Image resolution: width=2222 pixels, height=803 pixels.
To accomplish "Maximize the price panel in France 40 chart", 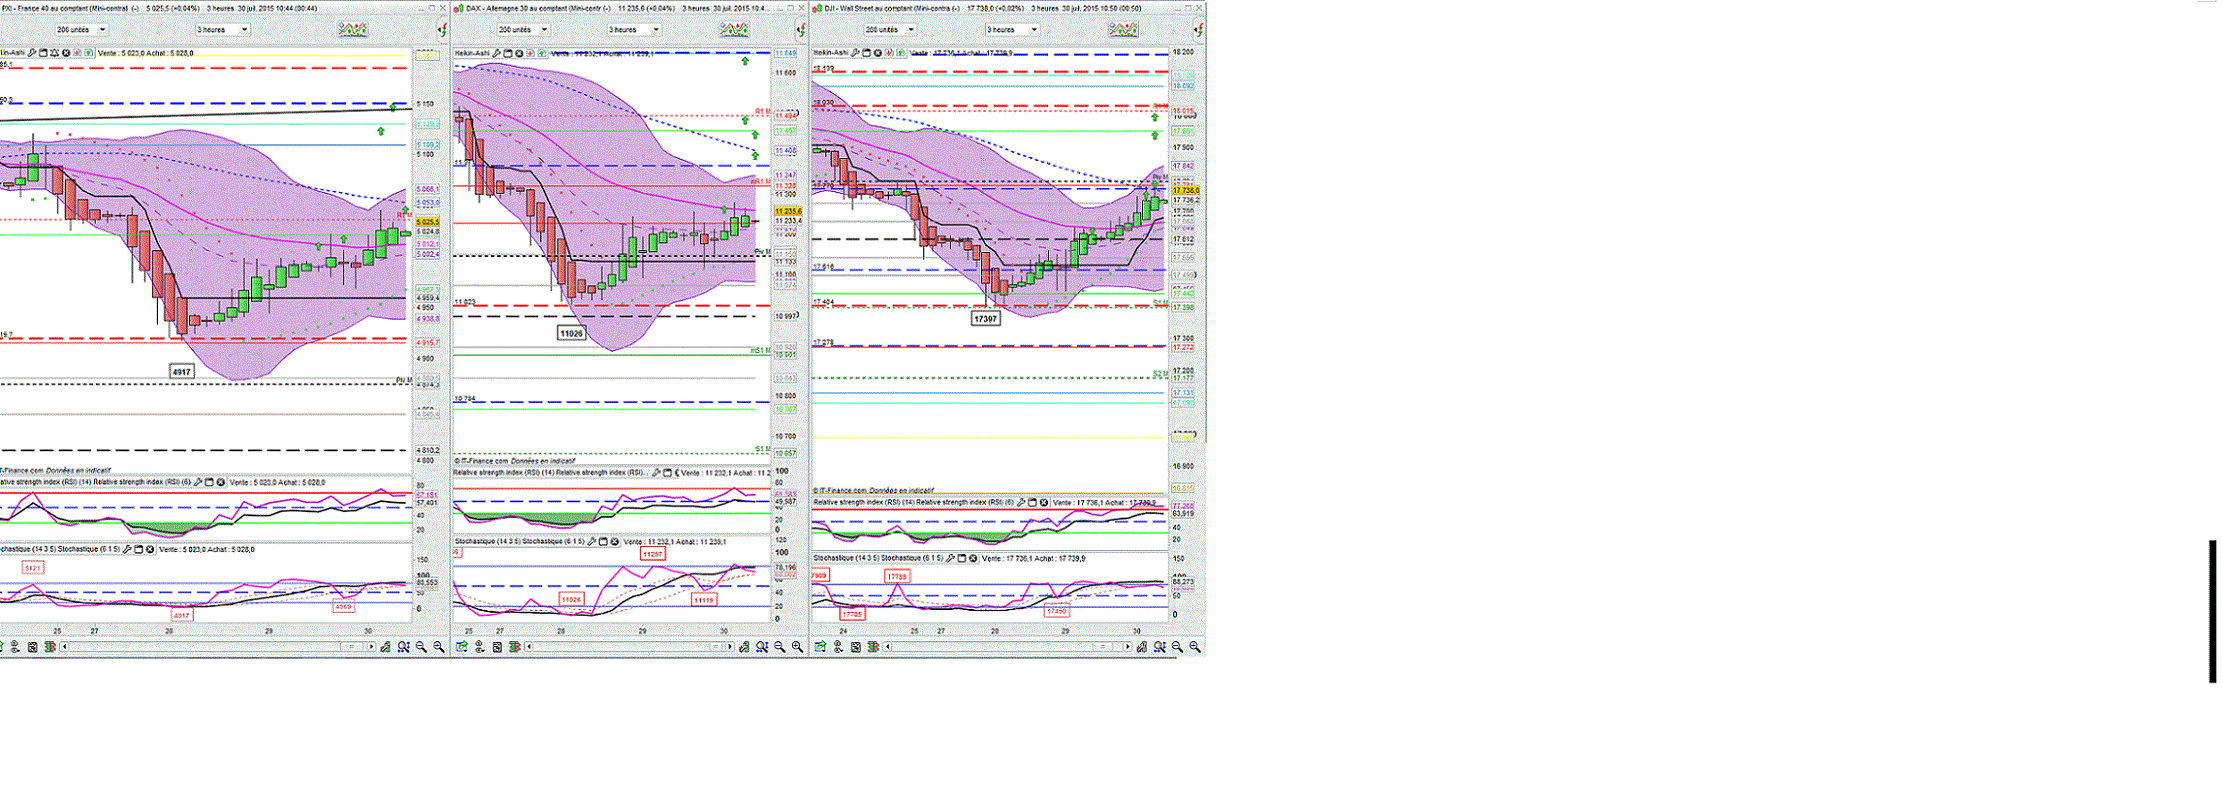I will click(43, 53).
